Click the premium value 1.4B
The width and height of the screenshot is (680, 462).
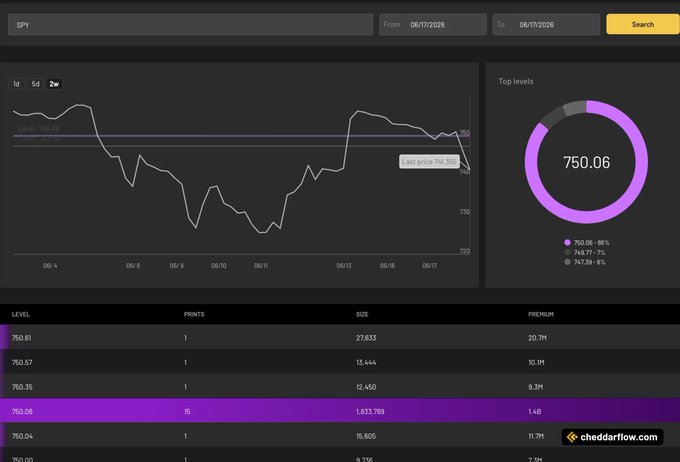(x=535, y=412)
